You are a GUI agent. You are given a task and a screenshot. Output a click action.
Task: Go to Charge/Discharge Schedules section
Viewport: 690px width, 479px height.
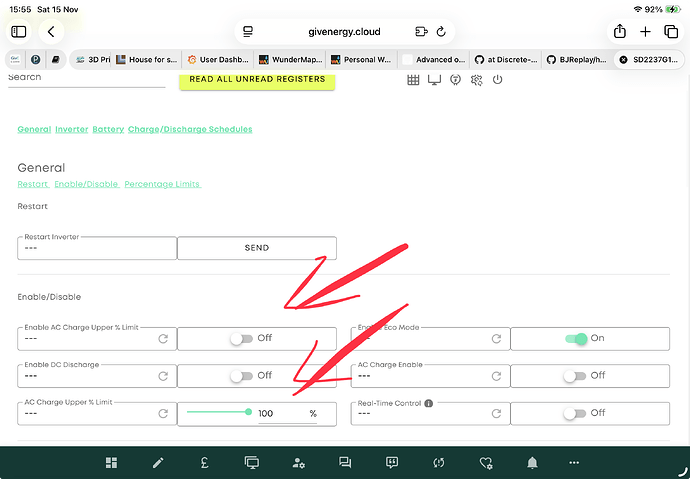point(190,129)
